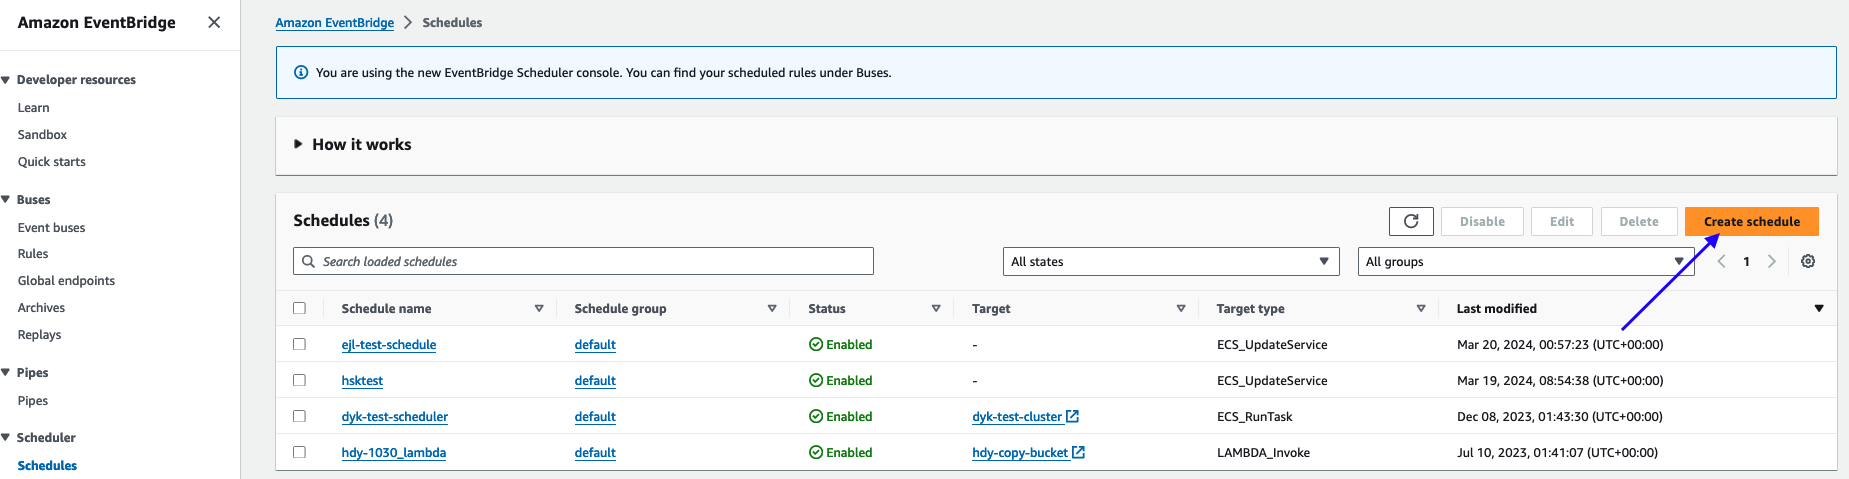Open the All groups filter dropdown

[x=1524, y=261]
